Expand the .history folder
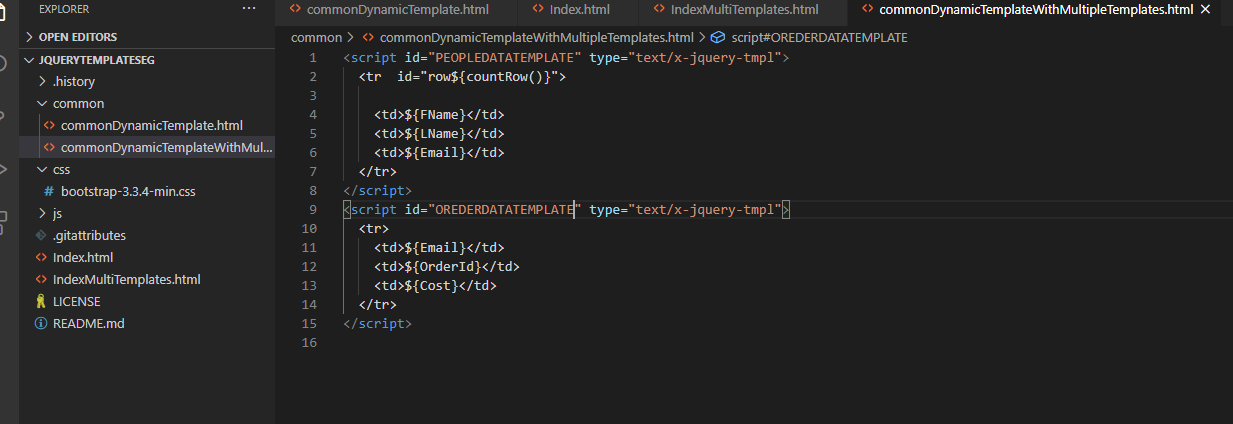Image resolution: width=1233 pixels, height=424 pixels. 67,81
